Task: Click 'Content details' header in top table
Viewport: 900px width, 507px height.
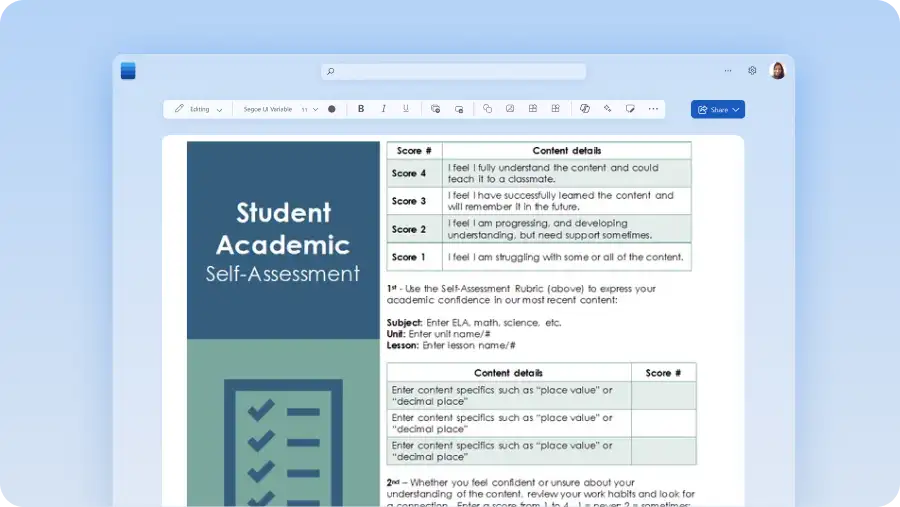Action: click(x=567, y=150)
